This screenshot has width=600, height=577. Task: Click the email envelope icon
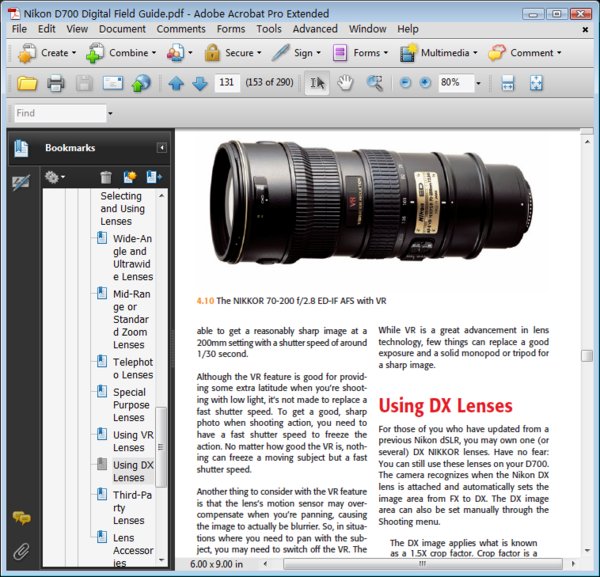(x=113, y=83)
